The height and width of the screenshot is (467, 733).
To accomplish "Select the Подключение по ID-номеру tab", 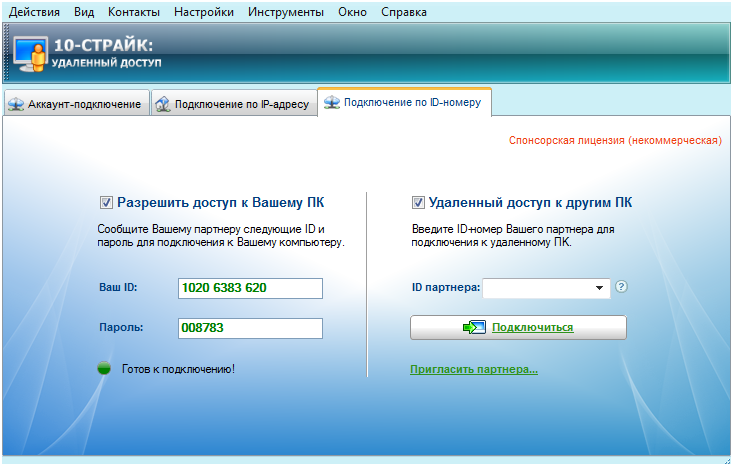I will 404,102.
